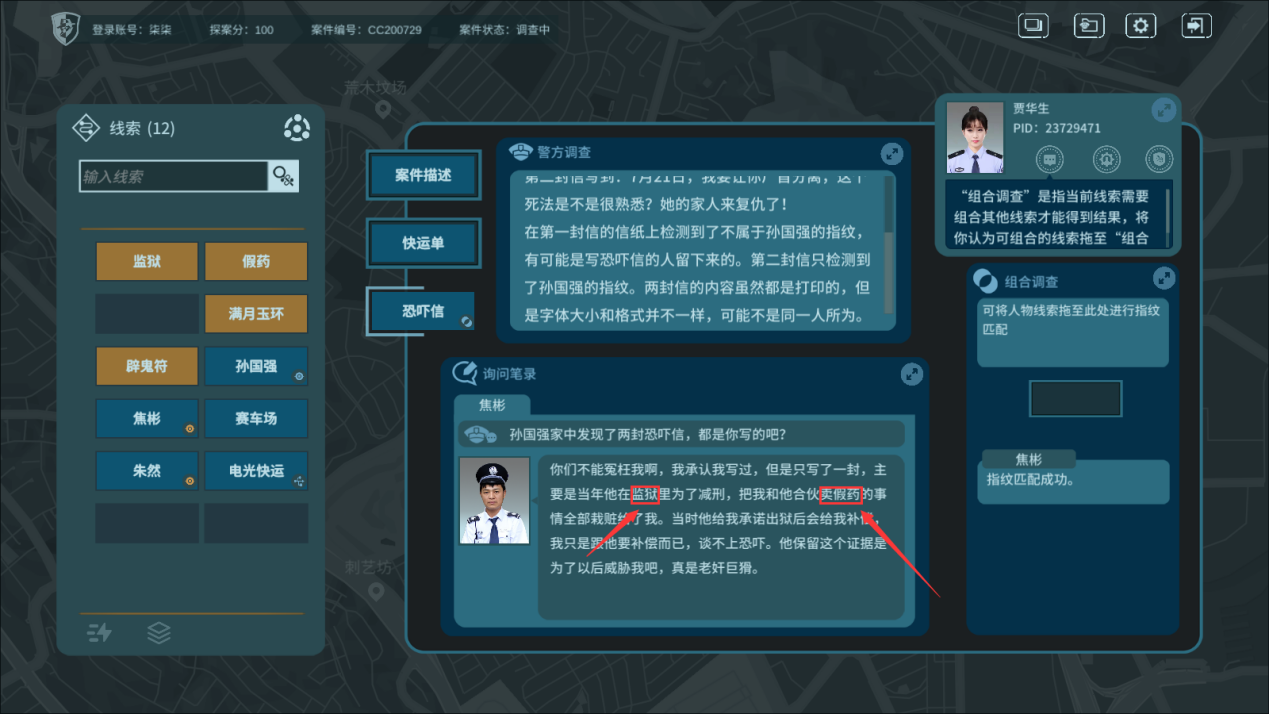
Task: Expand the 询问笔录 panel
Action: pos(911,374)
